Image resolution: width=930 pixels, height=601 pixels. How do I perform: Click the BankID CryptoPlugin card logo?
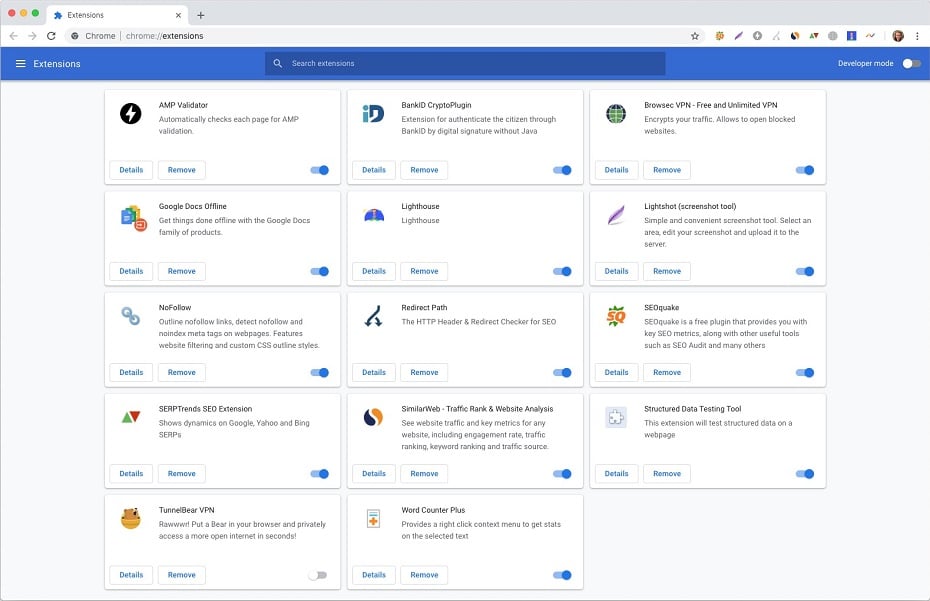point(373,113)
